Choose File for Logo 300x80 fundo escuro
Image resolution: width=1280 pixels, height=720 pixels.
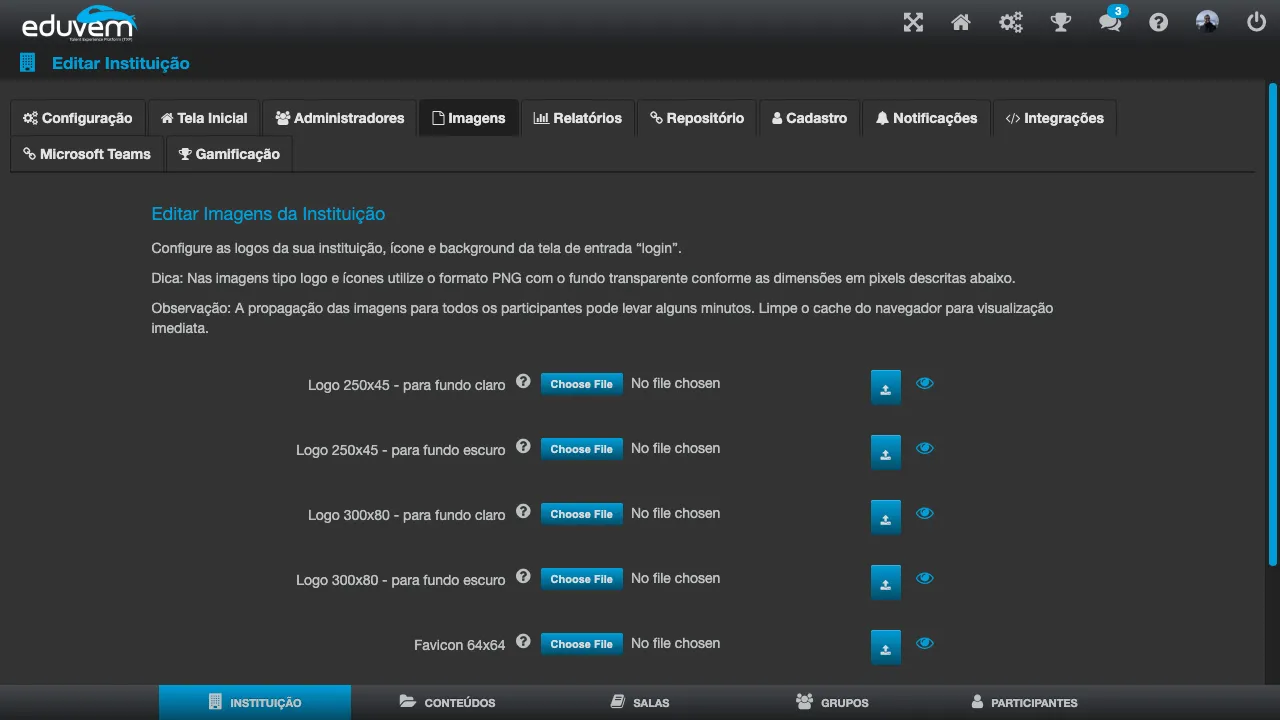click(582, 579)
